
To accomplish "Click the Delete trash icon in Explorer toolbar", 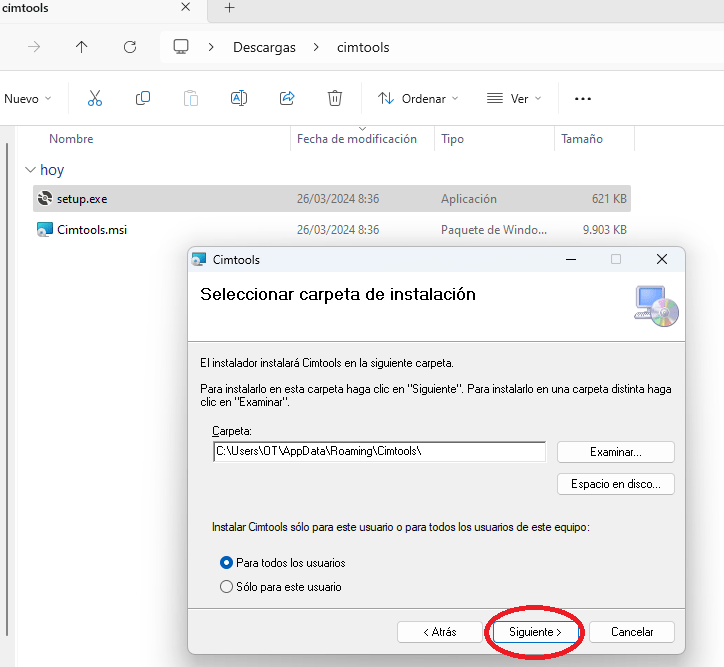I will (335, 98).
